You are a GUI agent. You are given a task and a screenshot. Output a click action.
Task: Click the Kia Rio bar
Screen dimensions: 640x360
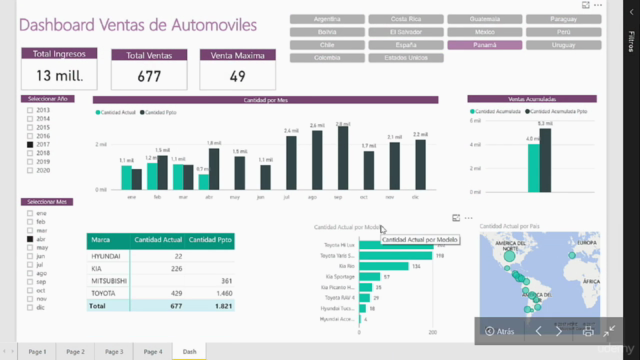(x=384, y=266)
